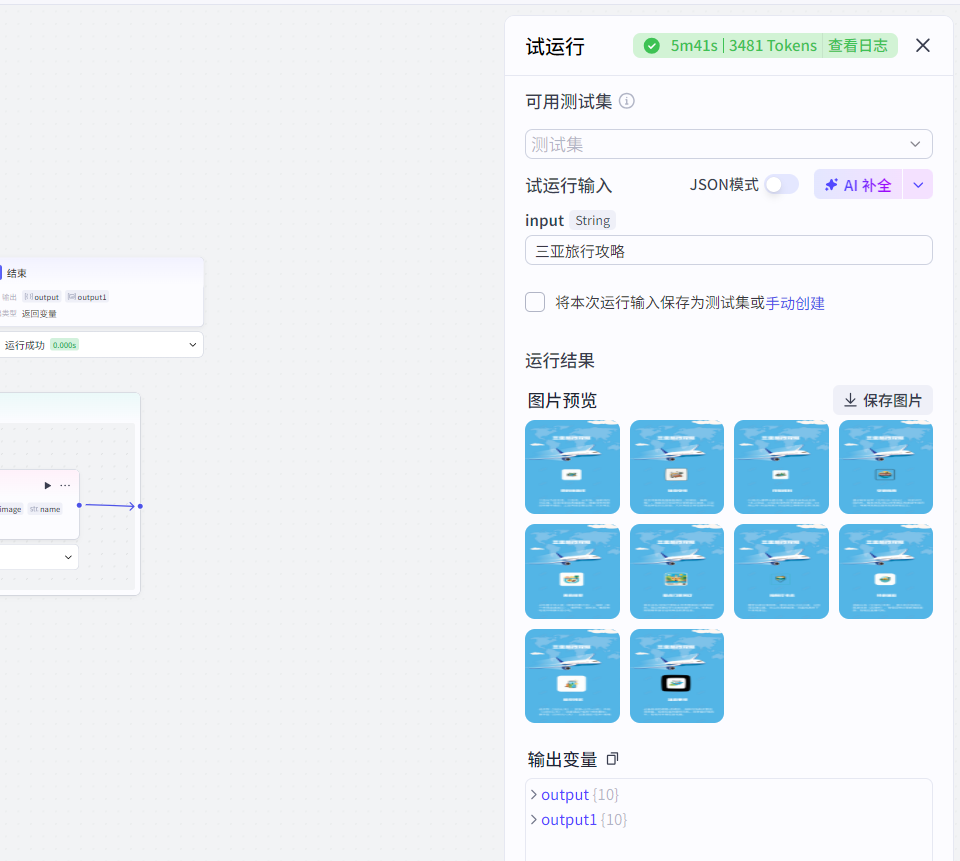
Task: Open the first image preview thumbnail
Action: 572,466
